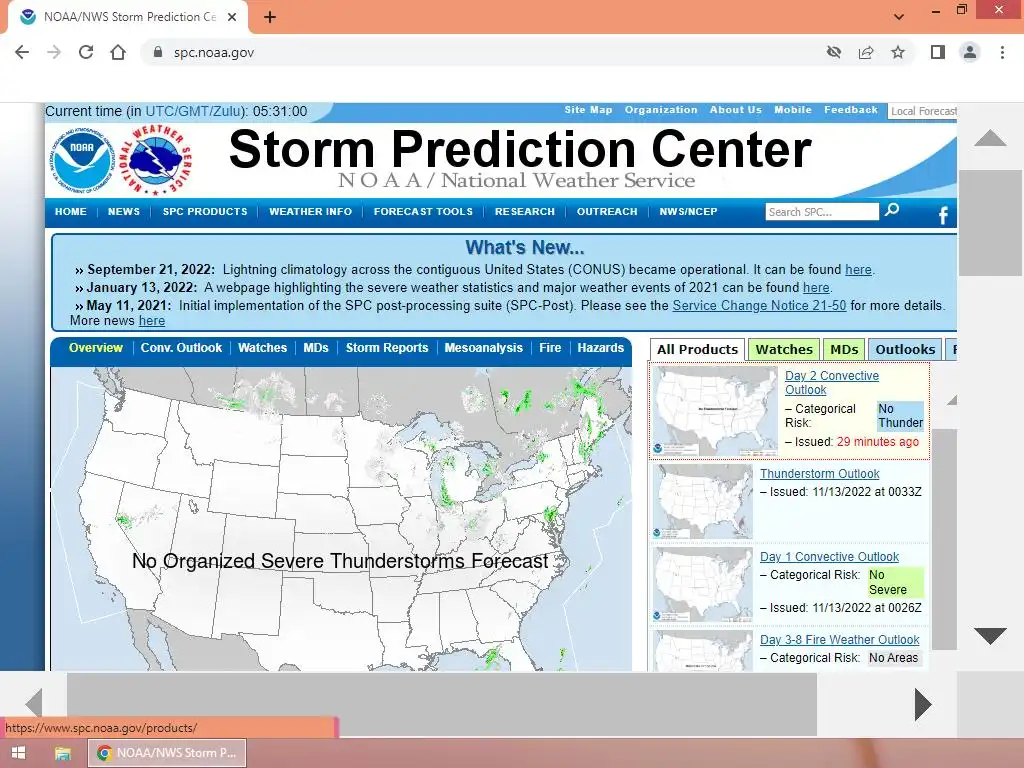Open Day 2 Convective Outlook link

831,383
